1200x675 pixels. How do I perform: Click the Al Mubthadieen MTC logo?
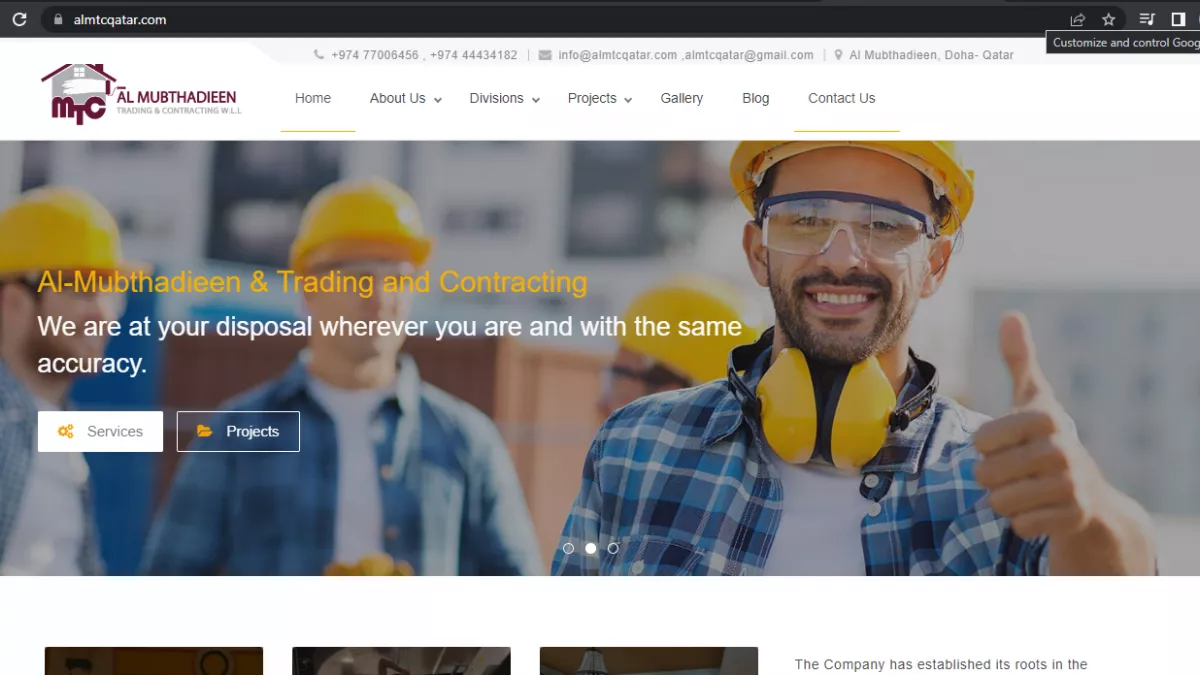coord(140,95)
